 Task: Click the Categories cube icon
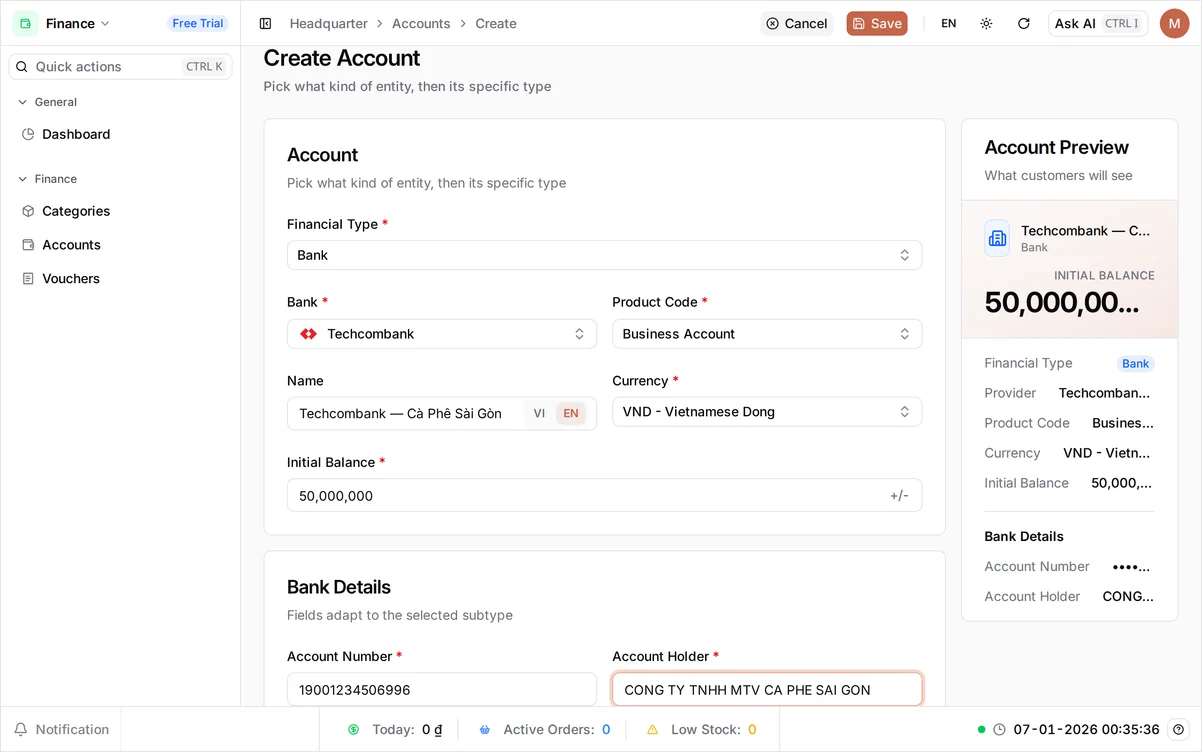[28, 211]
